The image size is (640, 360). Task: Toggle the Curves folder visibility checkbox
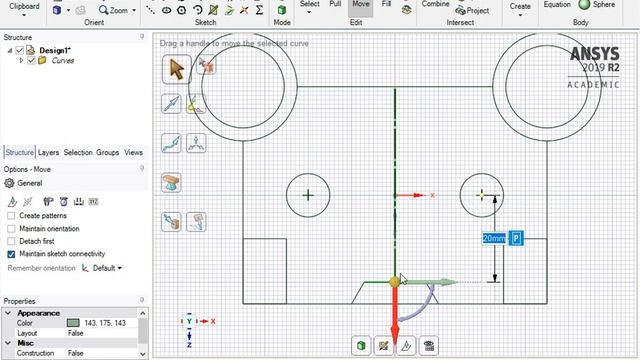(31, 60)
